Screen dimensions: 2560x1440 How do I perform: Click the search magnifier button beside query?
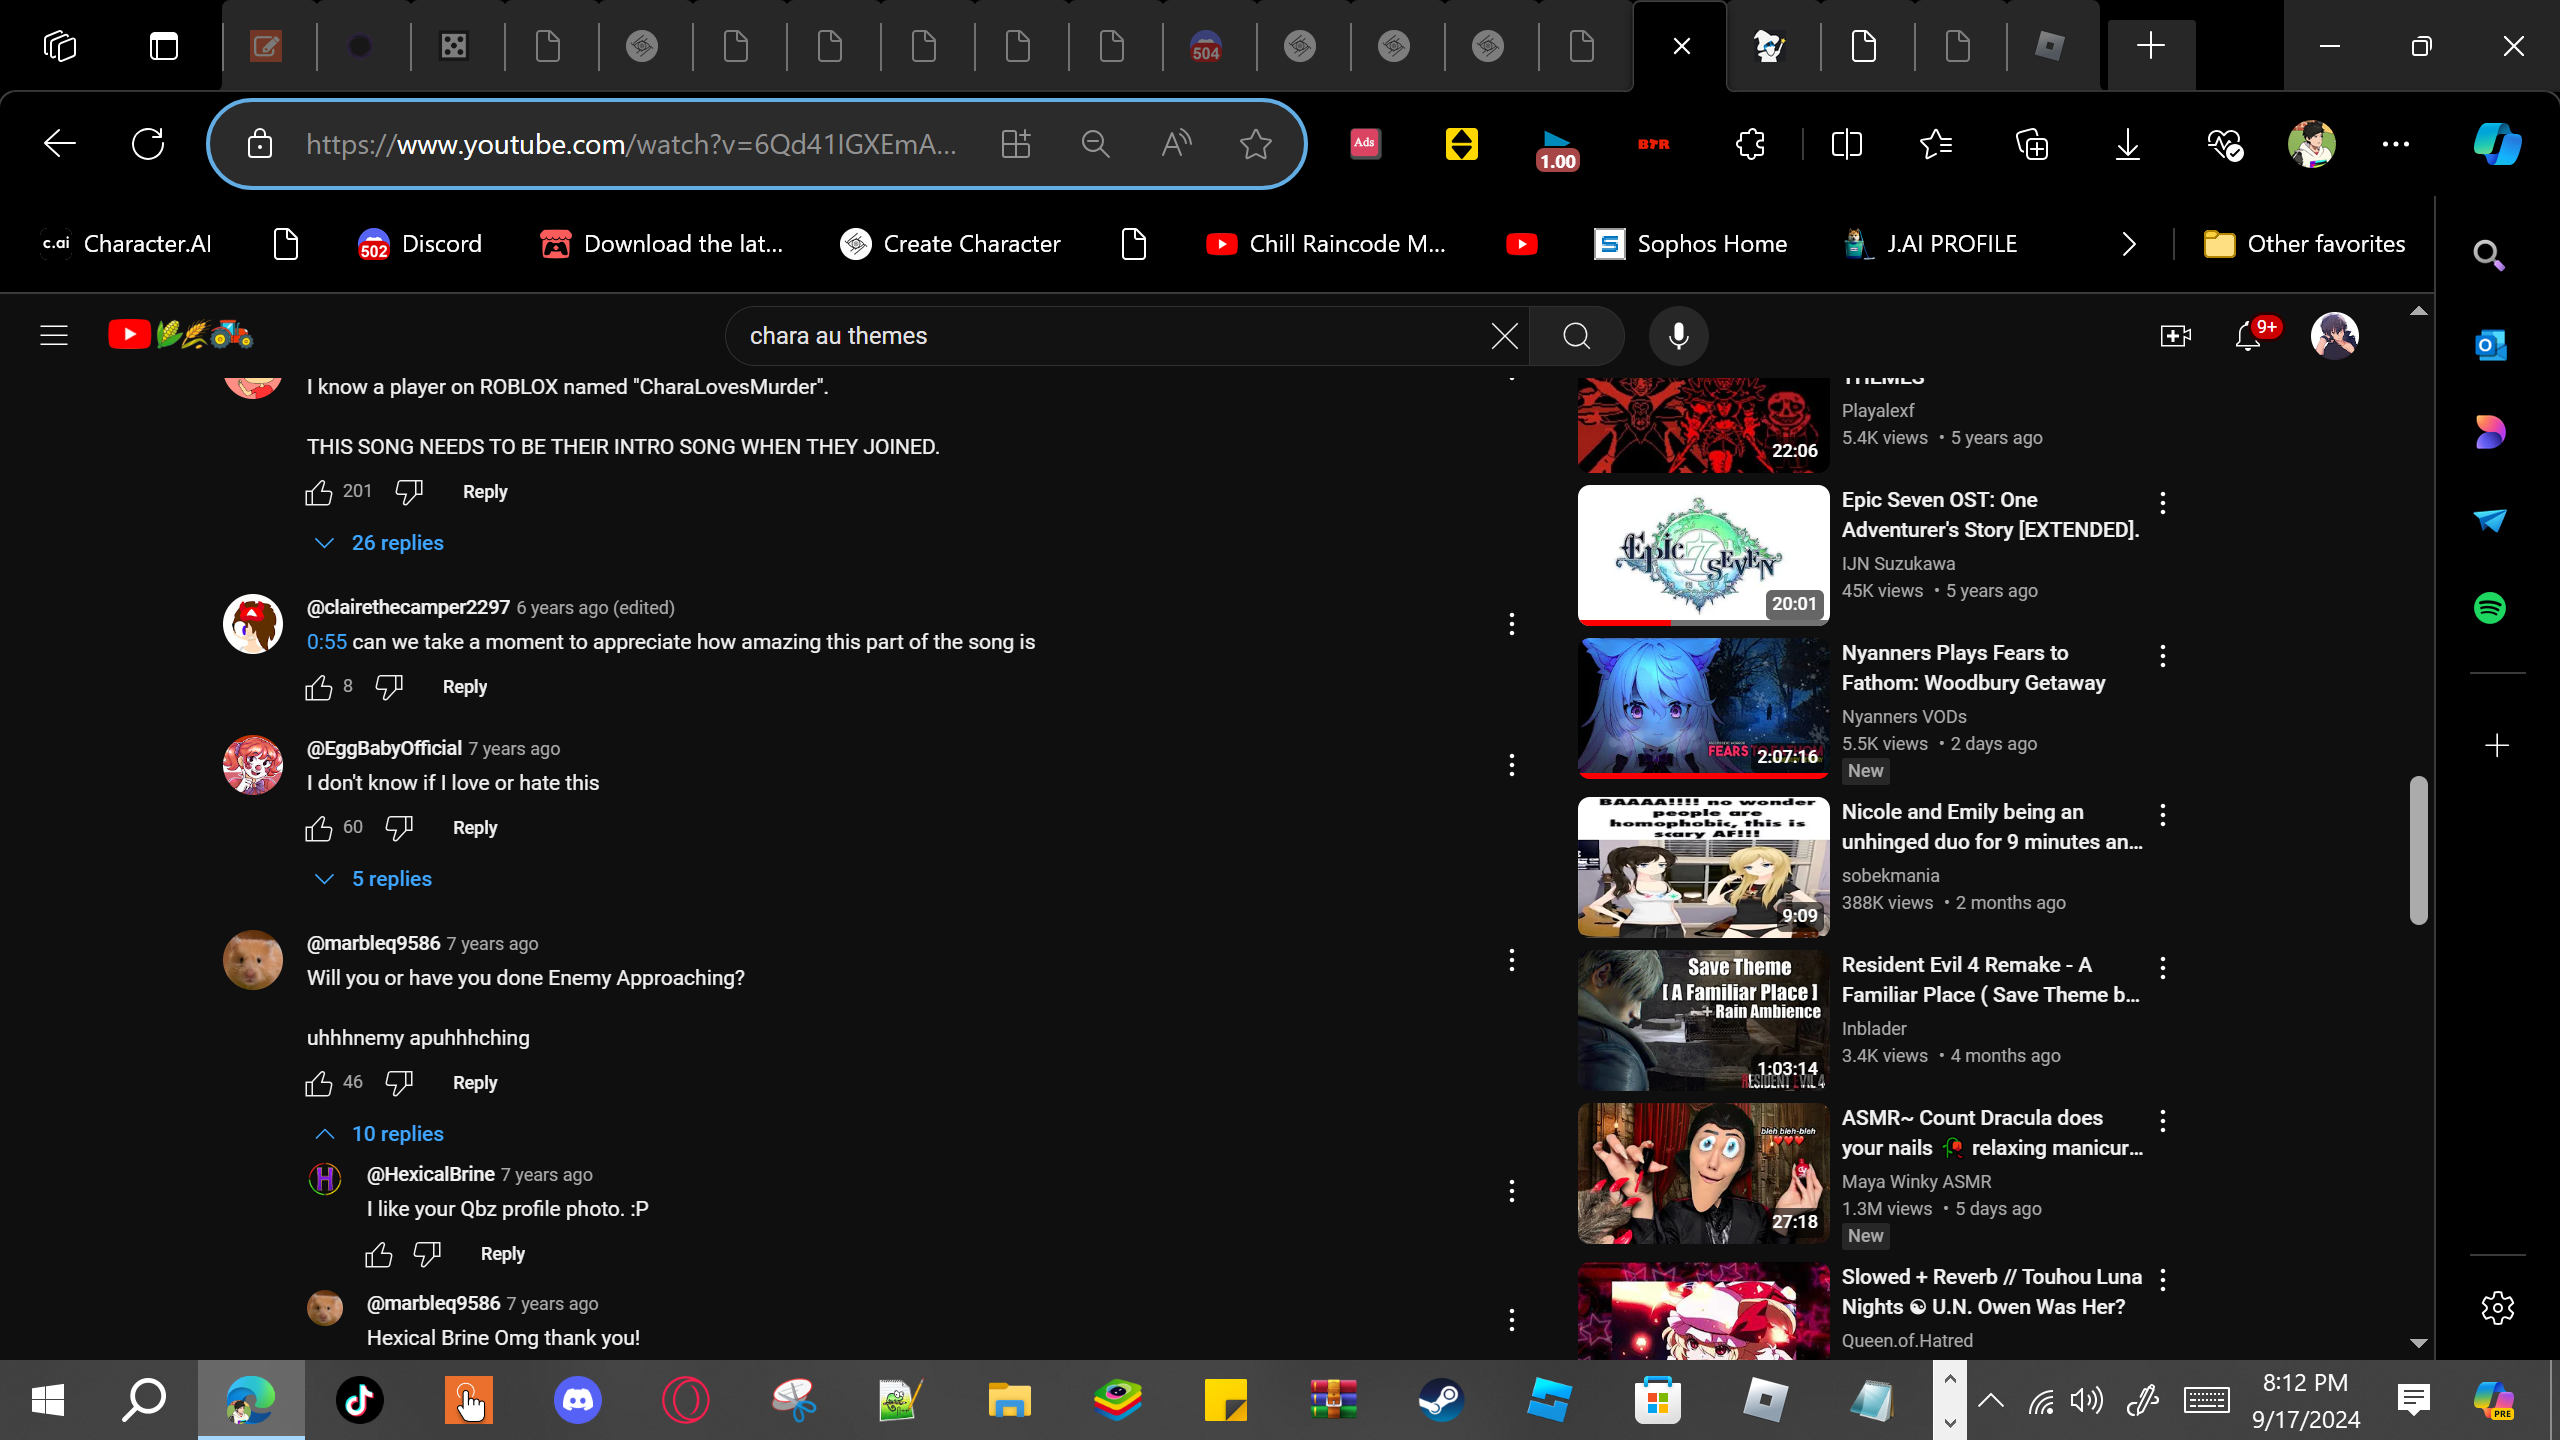coord(1576,336)
